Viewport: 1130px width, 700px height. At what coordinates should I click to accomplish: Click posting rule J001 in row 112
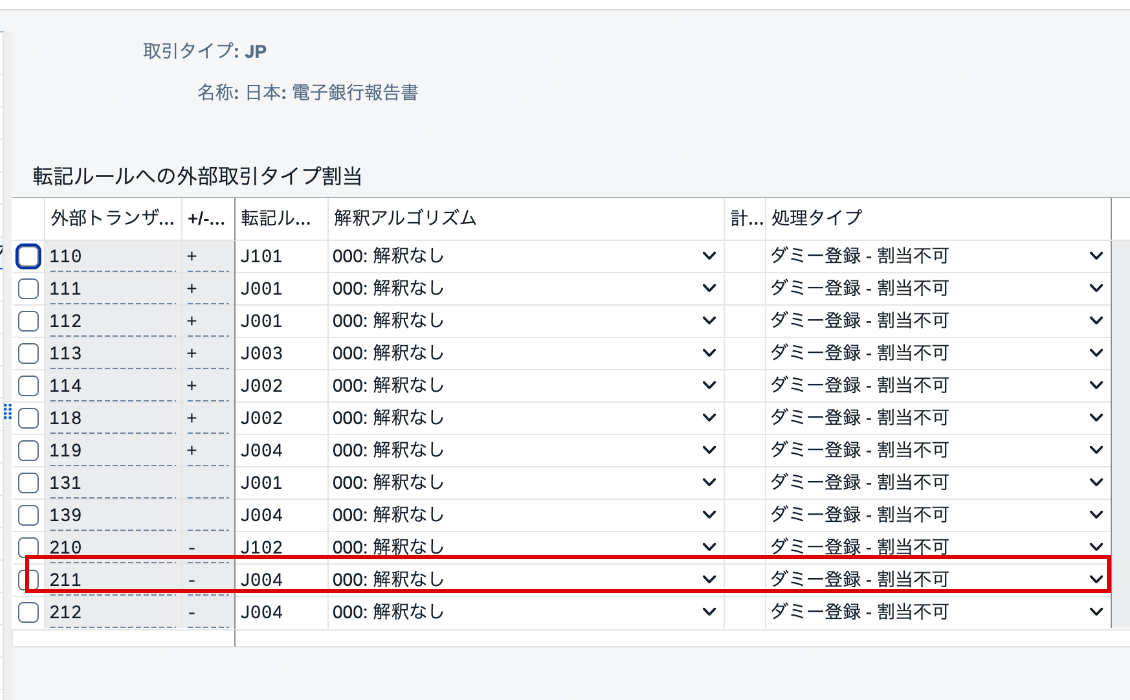click(282, 321)
